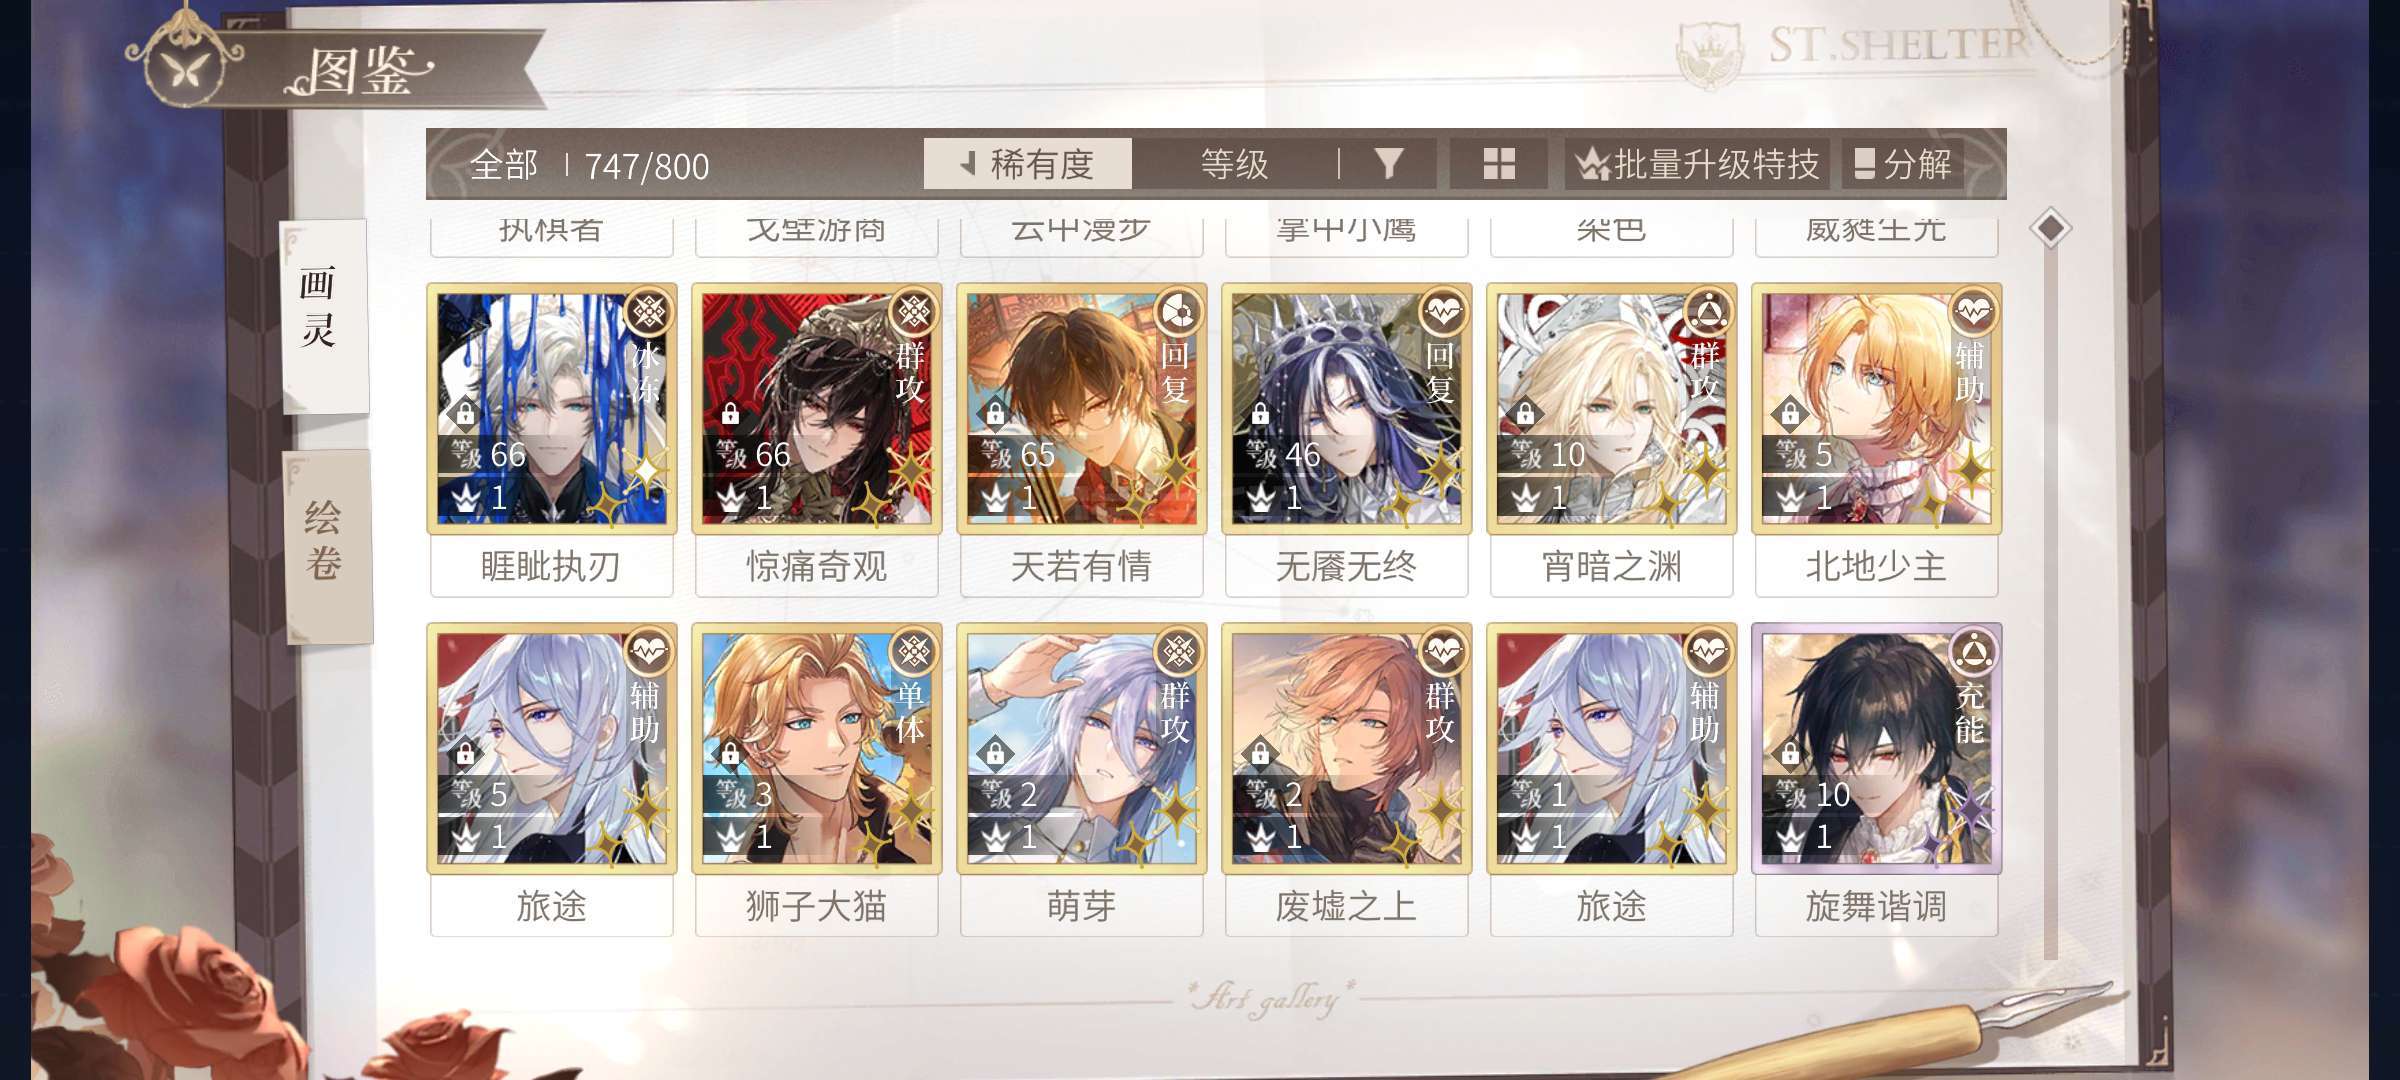Image resolution: width=2400 pixels, height=1080 pixels.
Task: Switch layout with the grid view icon
Action: click(x=1499, y=163)
